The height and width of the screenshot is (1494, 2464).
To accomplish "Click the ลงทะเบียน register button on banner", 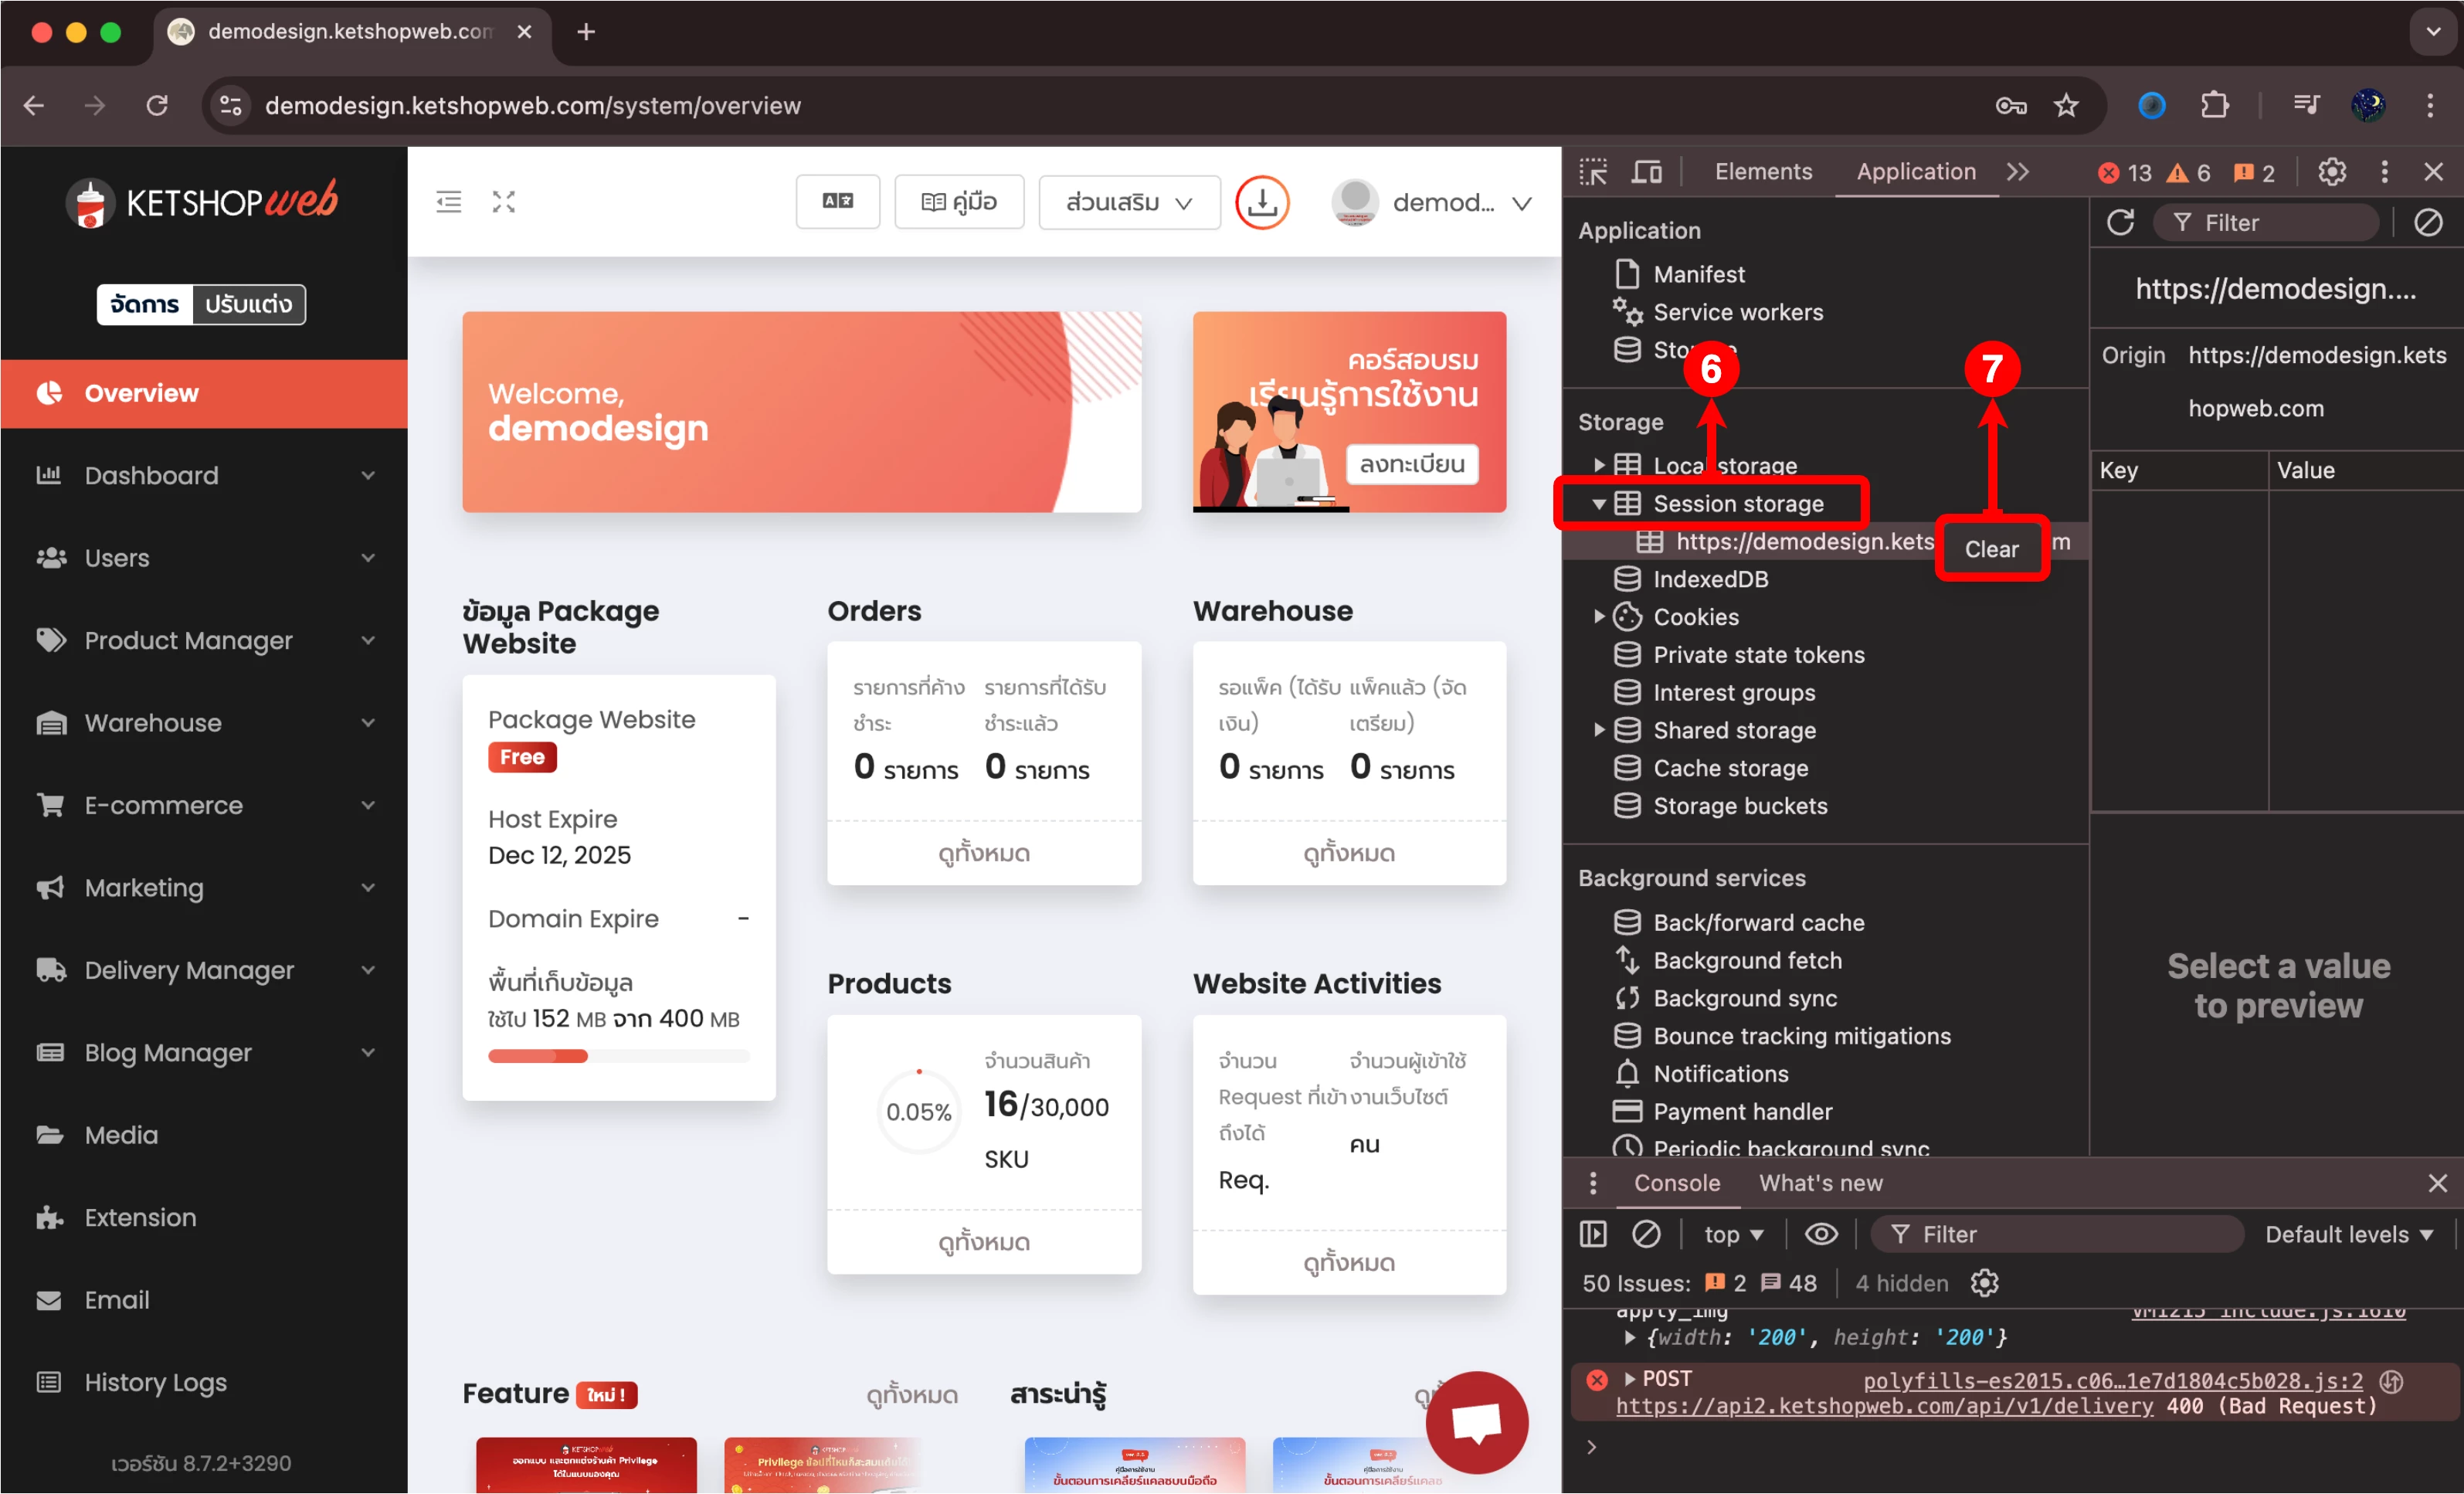I will click(1412, 464).
